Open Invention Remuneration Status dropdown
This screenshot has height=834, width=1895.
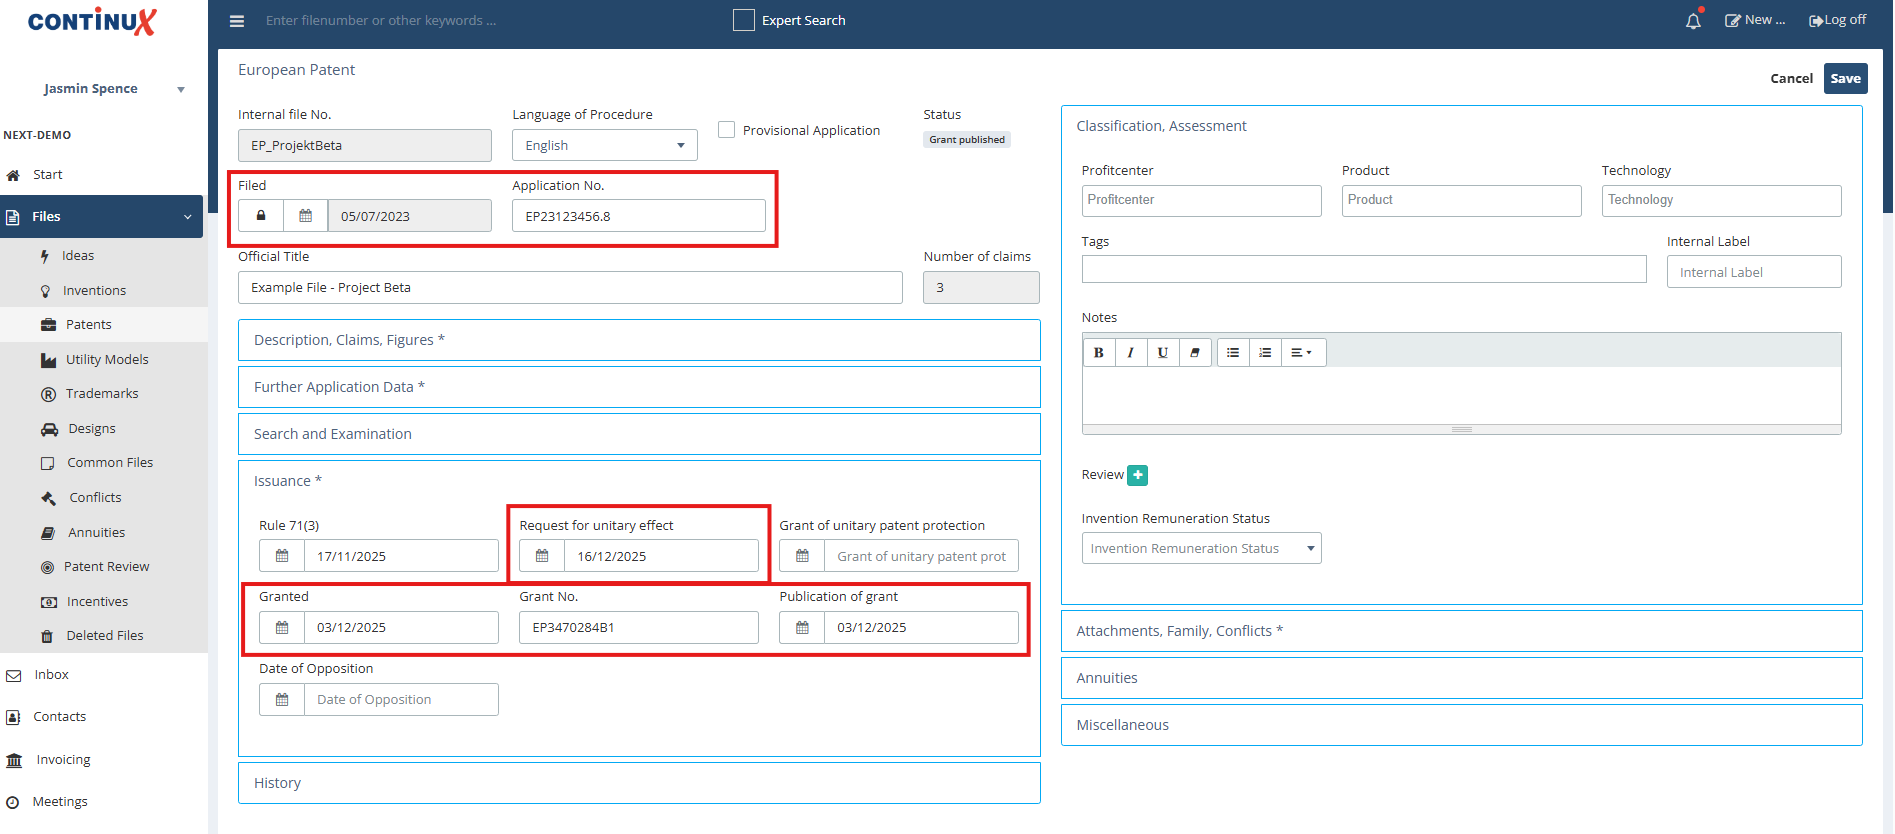pos(1202,549)
